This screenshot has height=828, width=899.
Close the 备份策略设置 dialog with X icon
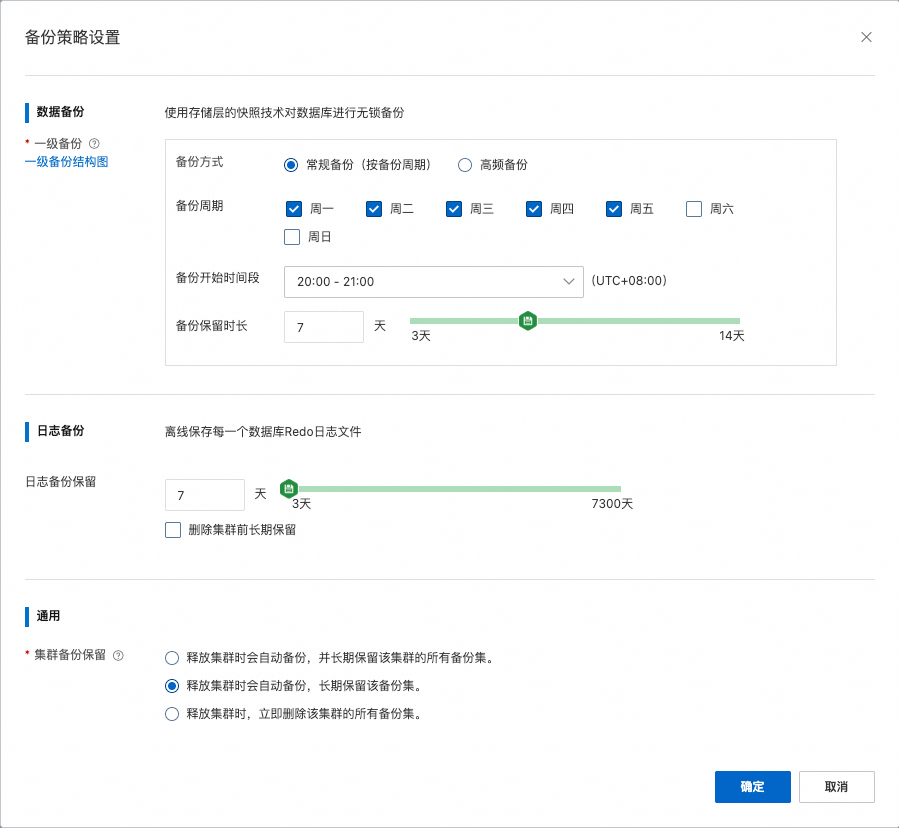[866, 37]
